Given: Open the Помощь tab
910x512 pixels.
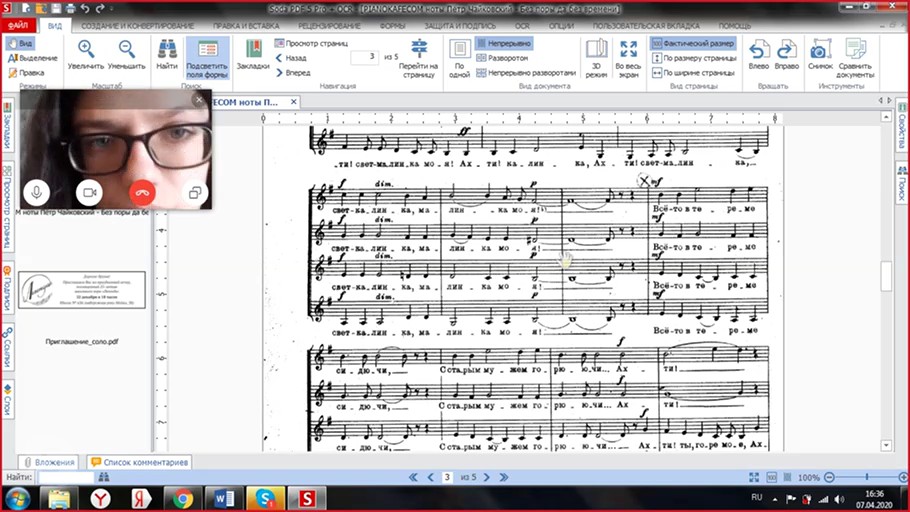Looking at the screenshot, I should [x=735, y=26].
